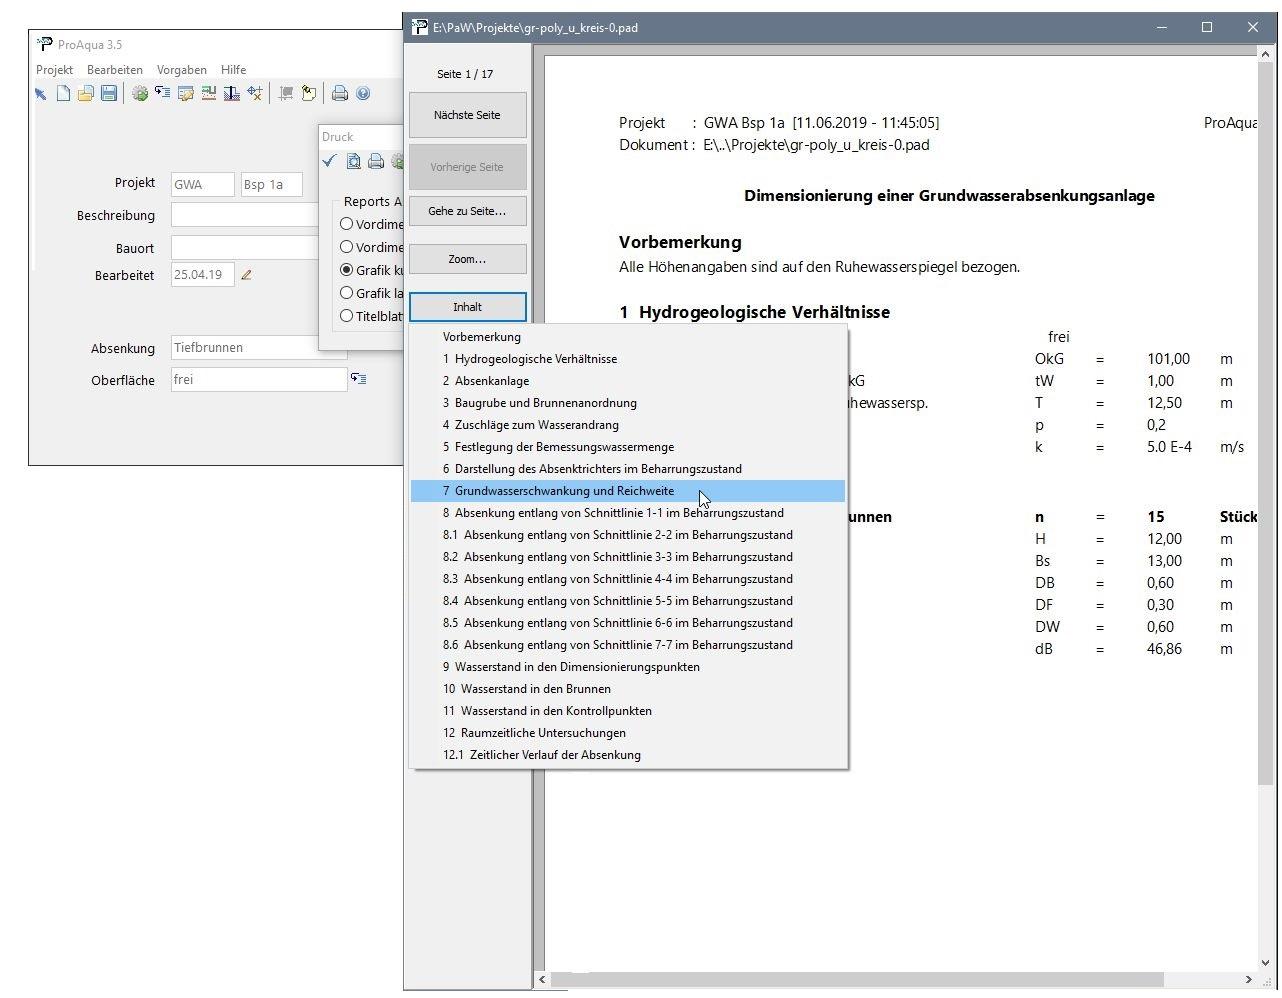Screen dimensions: 1282x998
Task: Open help via blue question mark icon
Action: pyautogui.click(x=363, y=94)
